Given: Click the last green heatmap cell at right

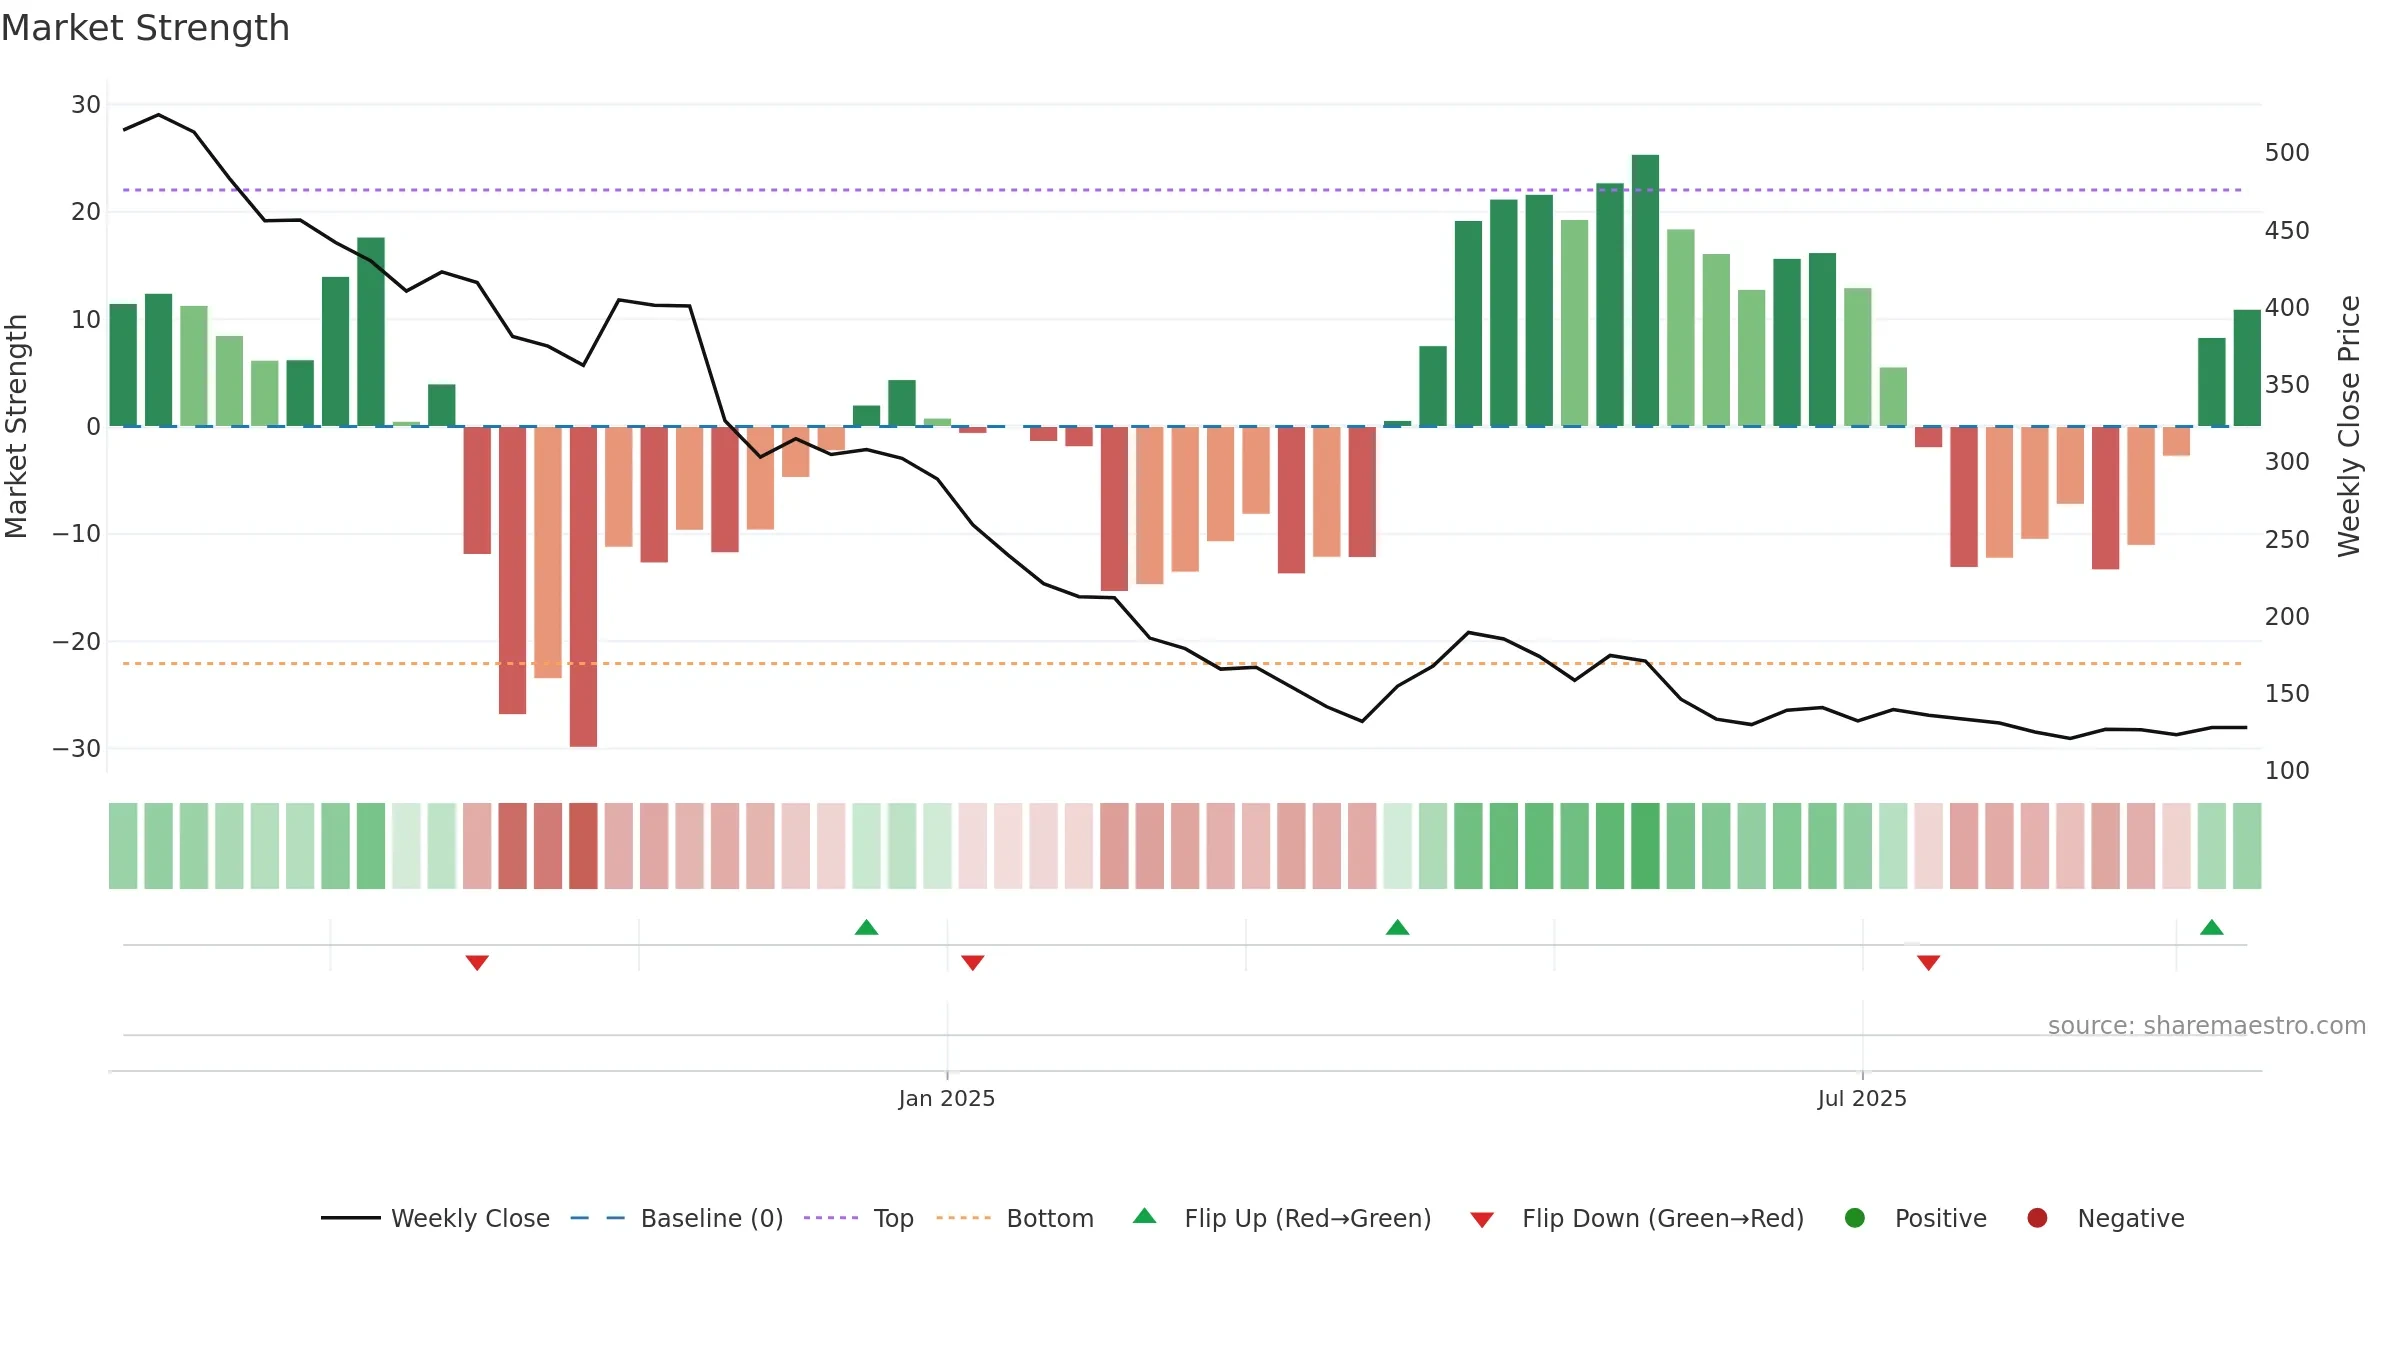Looking at the screenshot, I should [x=2247, y=846].
